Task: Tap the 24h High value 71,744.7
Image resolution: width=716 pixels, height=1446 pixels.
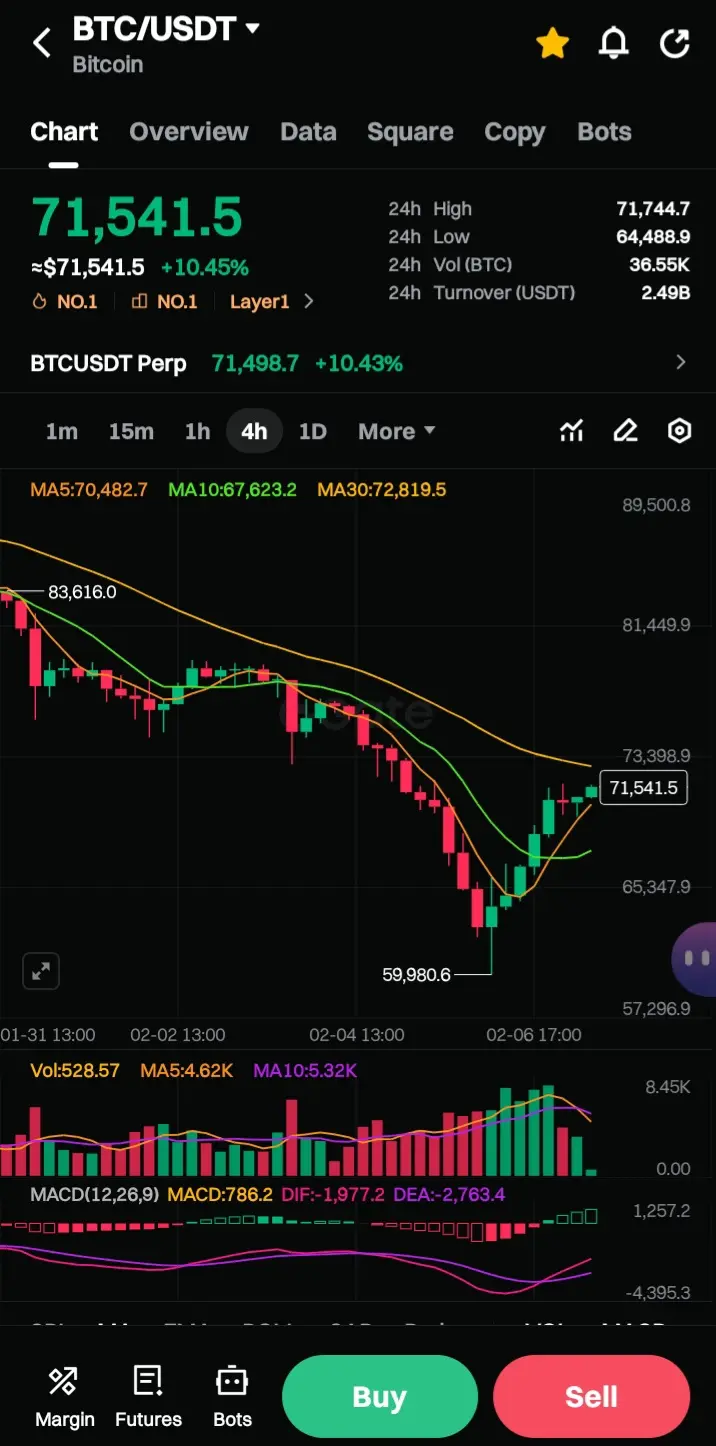Action: [x=653, y=209]
